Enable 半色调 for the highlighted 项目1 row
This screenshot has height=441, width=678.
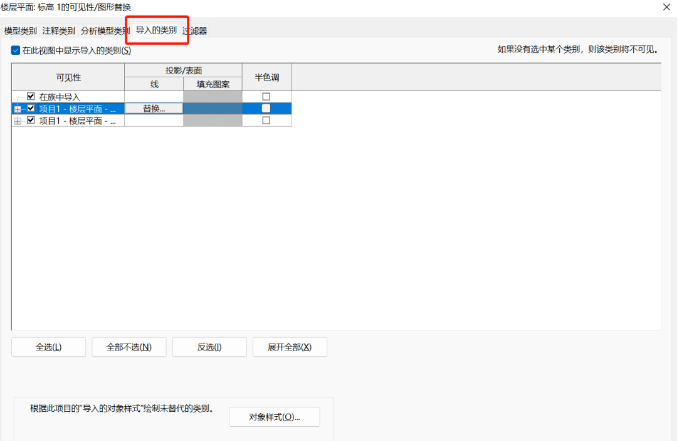[x=266, y=108]
